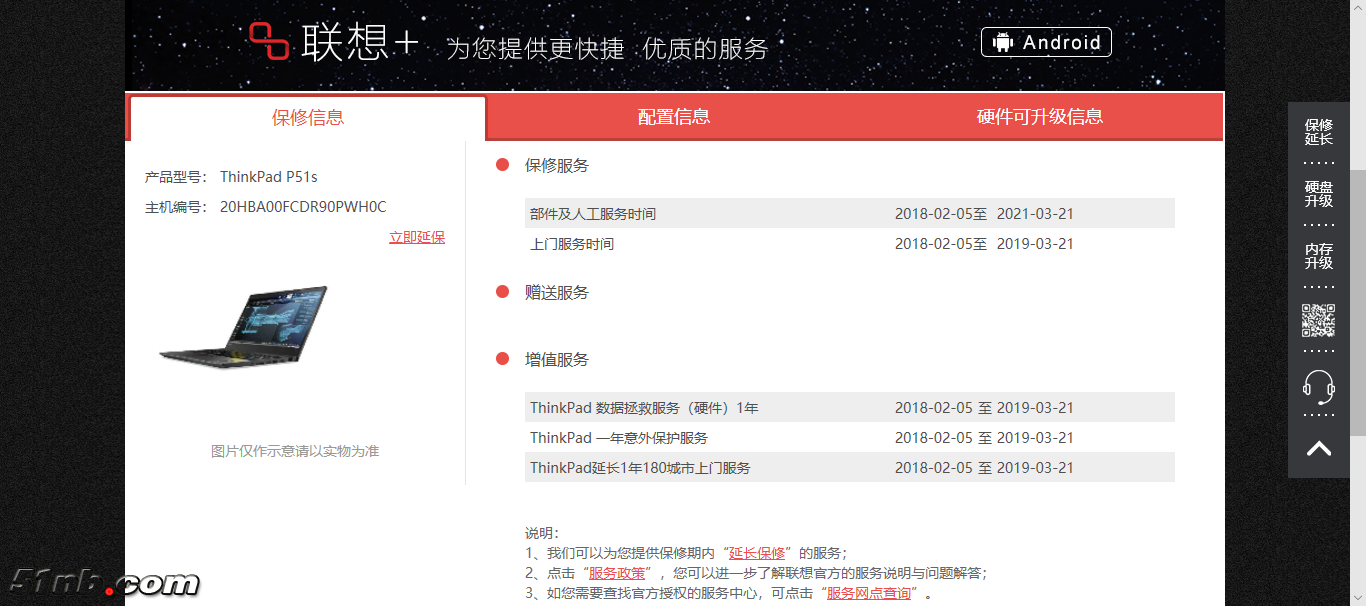Switch to the 硬件可升级信息 tab
Viewport: 1366px width, 606px height.
(x=1039, y=117)
